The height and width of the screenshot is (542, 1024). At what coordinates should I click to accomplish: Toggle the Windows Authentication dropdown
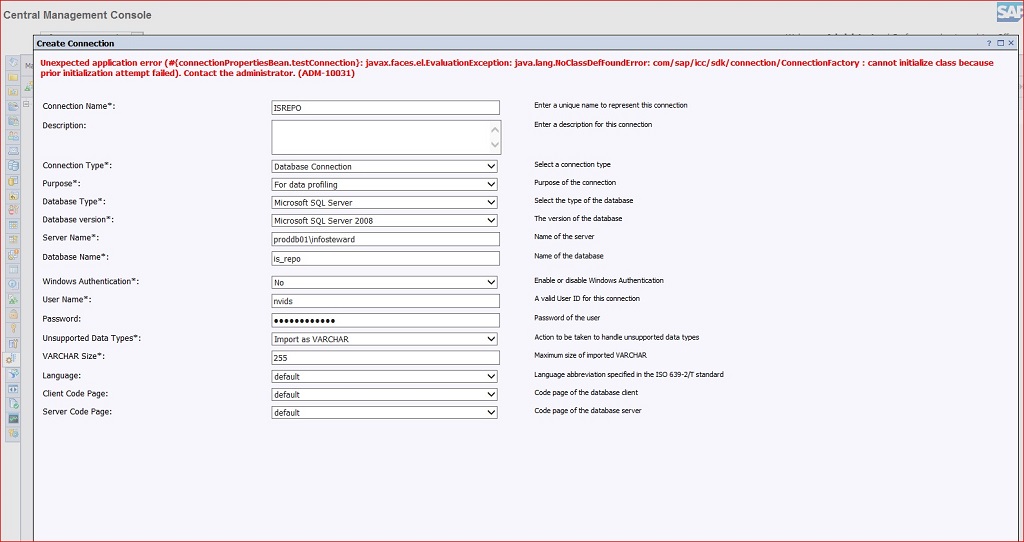[x=384, y=283]
